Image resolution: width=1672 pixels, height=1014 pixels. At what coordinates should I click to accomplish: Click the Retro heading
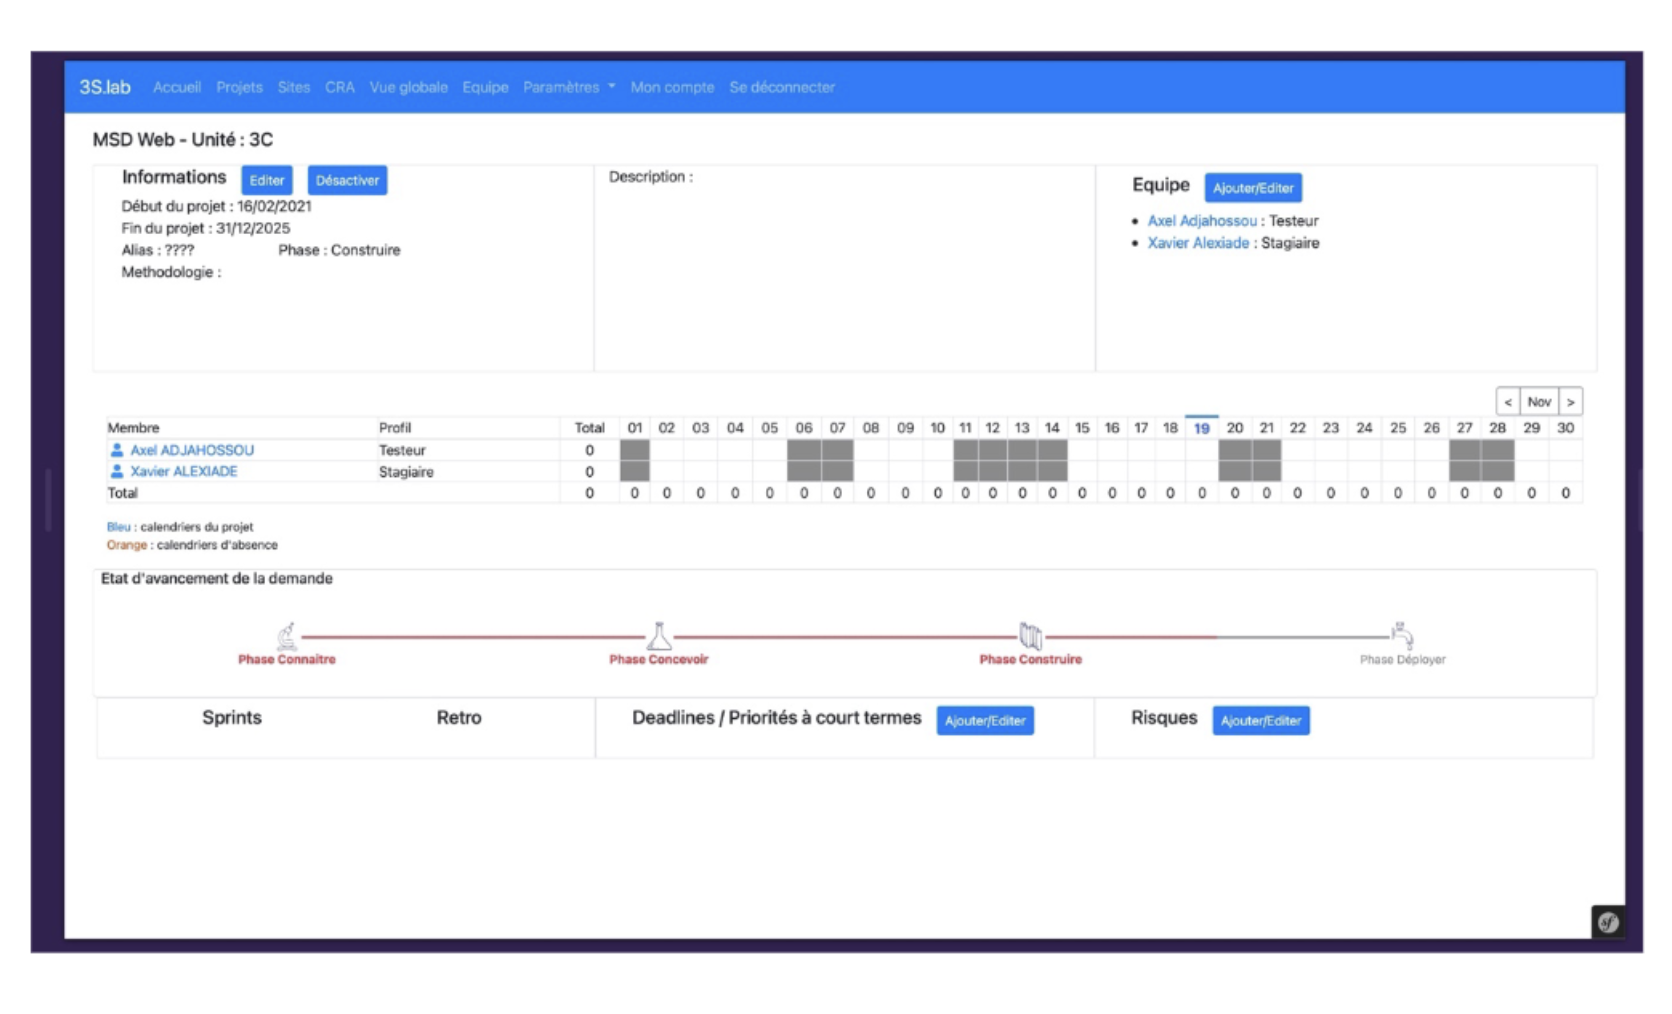tap(459, 717)
